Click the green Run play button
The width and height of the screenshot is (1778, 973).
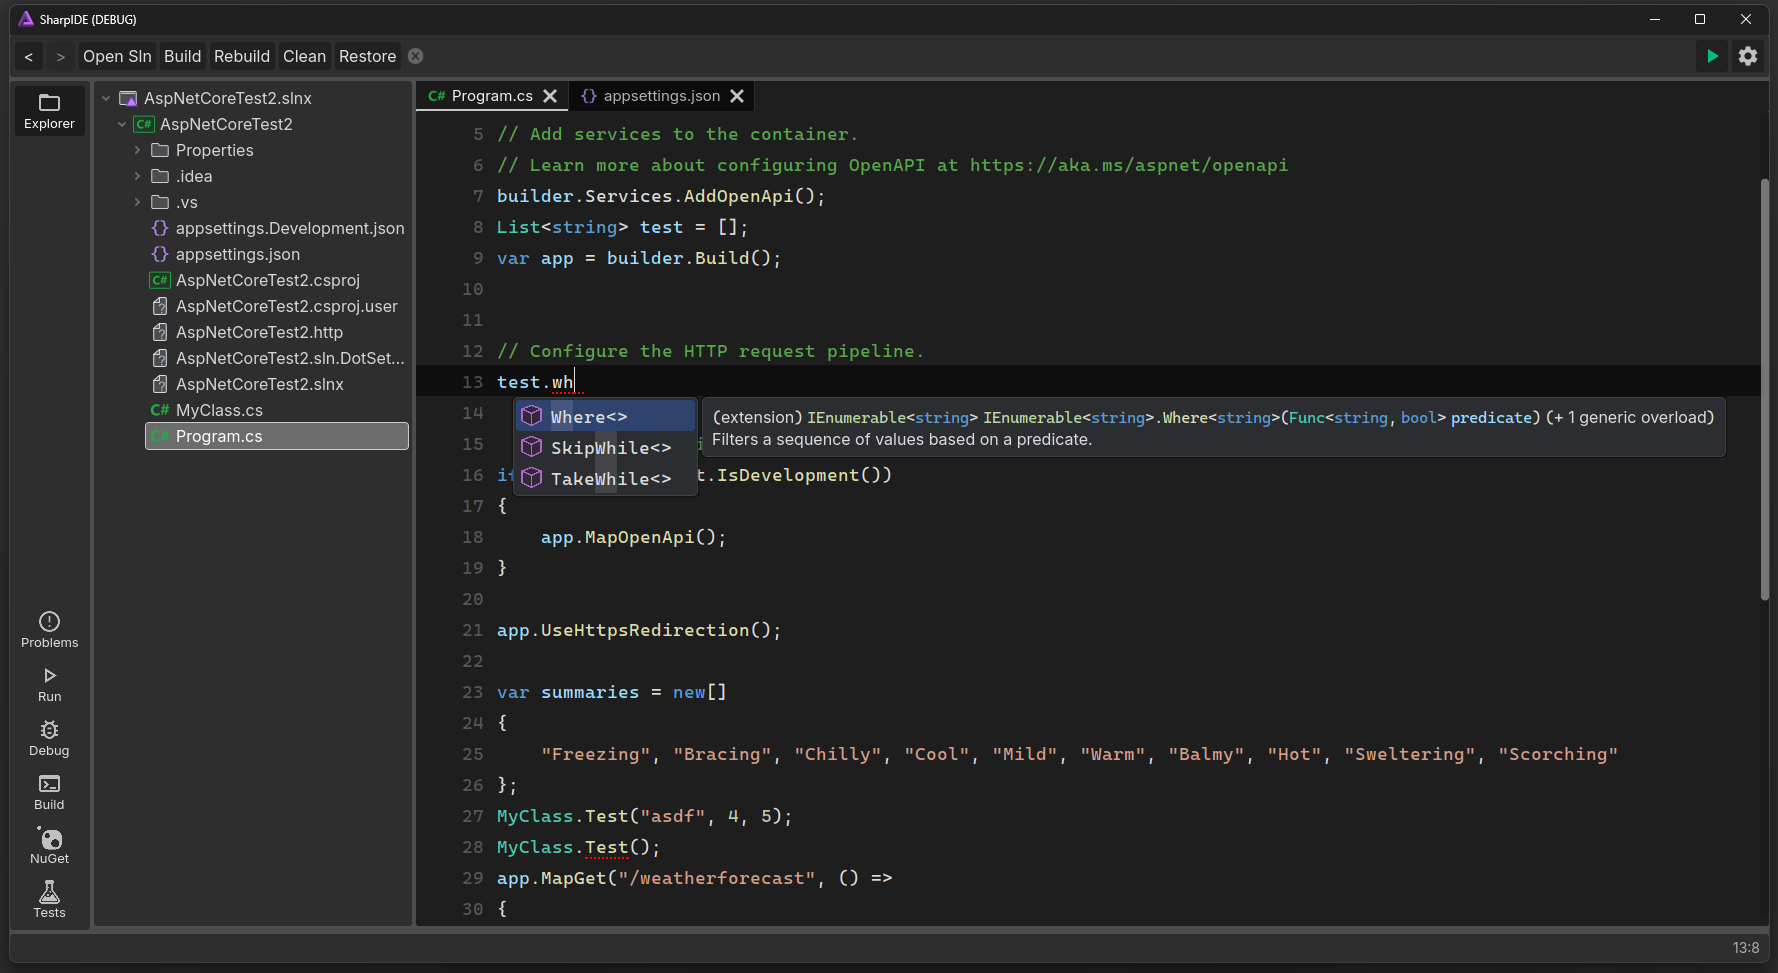click(1712, 56)
